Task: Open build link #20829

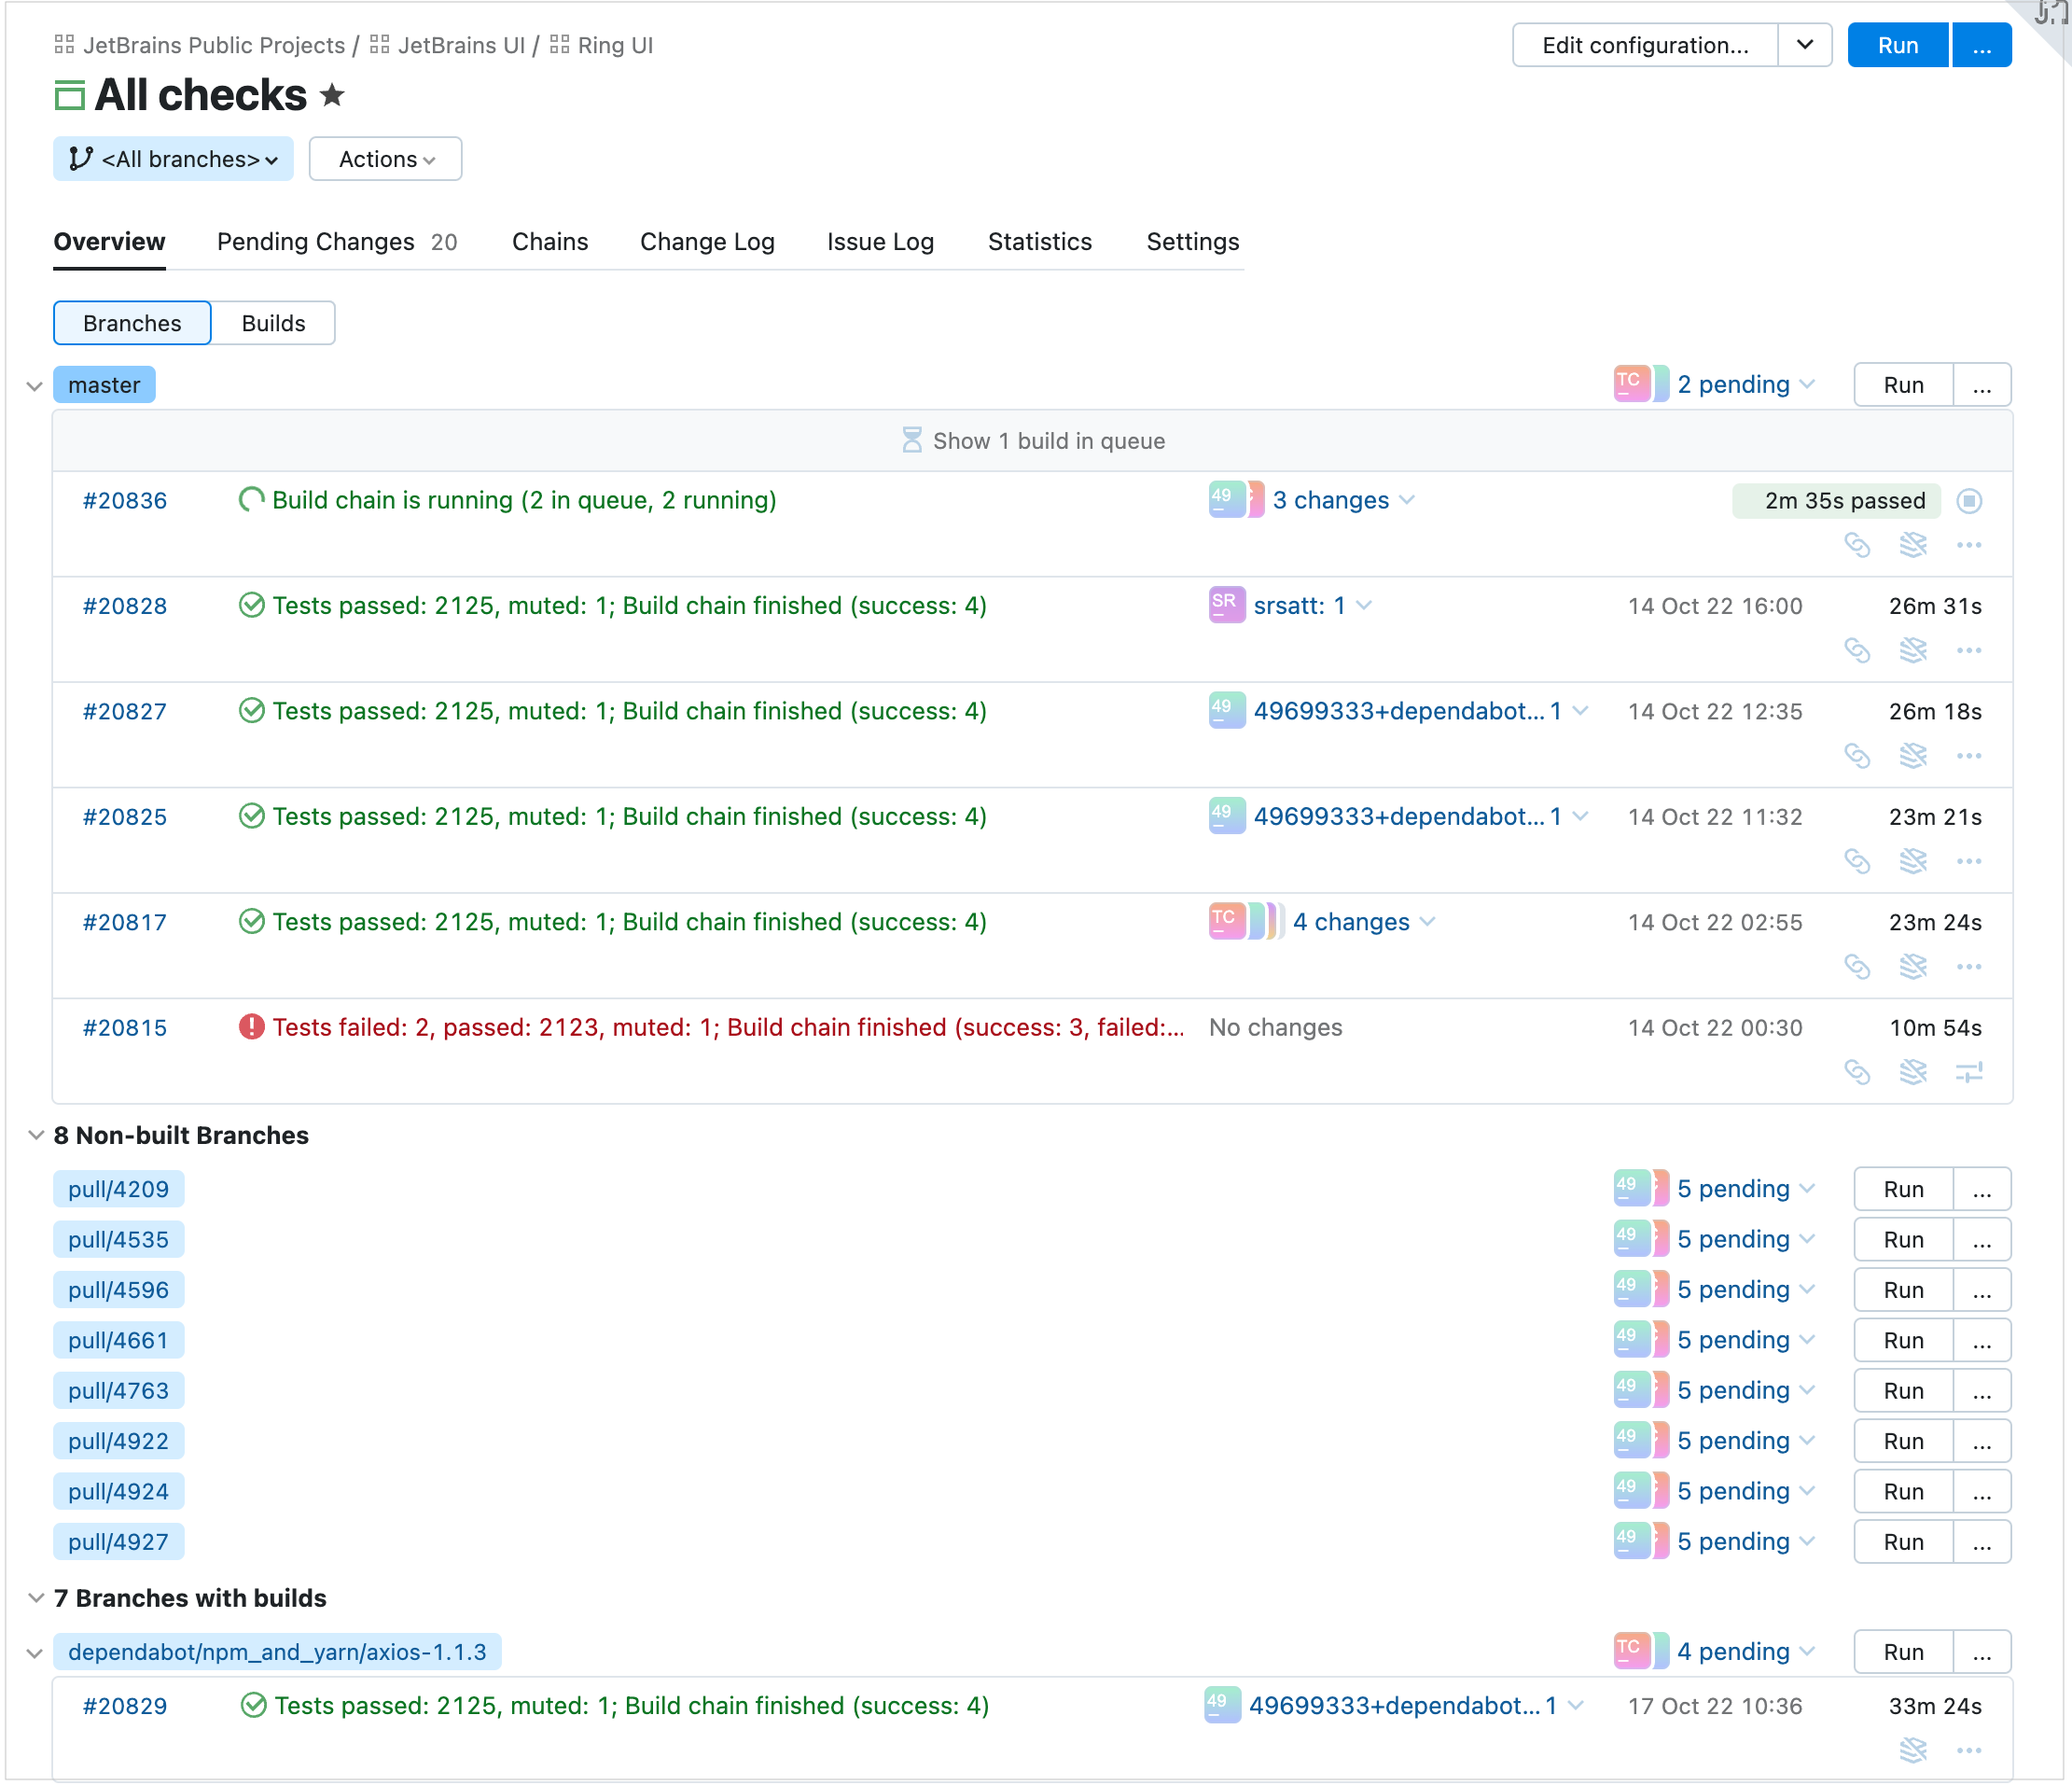Action: (124, 1706)
